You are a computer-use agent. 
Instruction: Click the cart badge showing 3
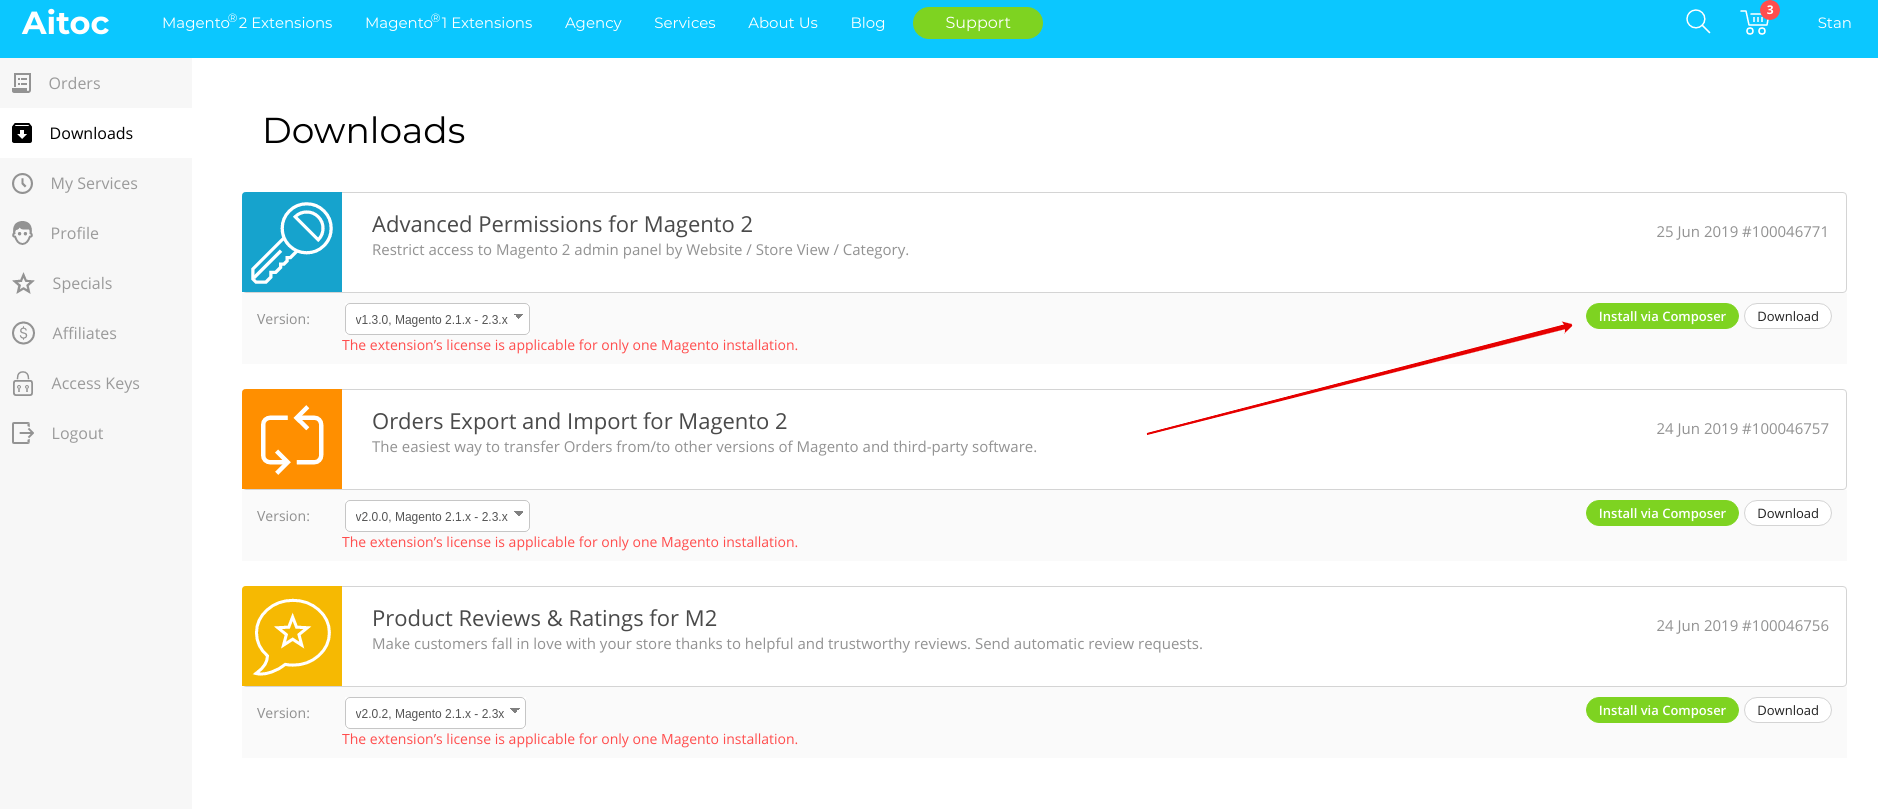(1770, 10)
